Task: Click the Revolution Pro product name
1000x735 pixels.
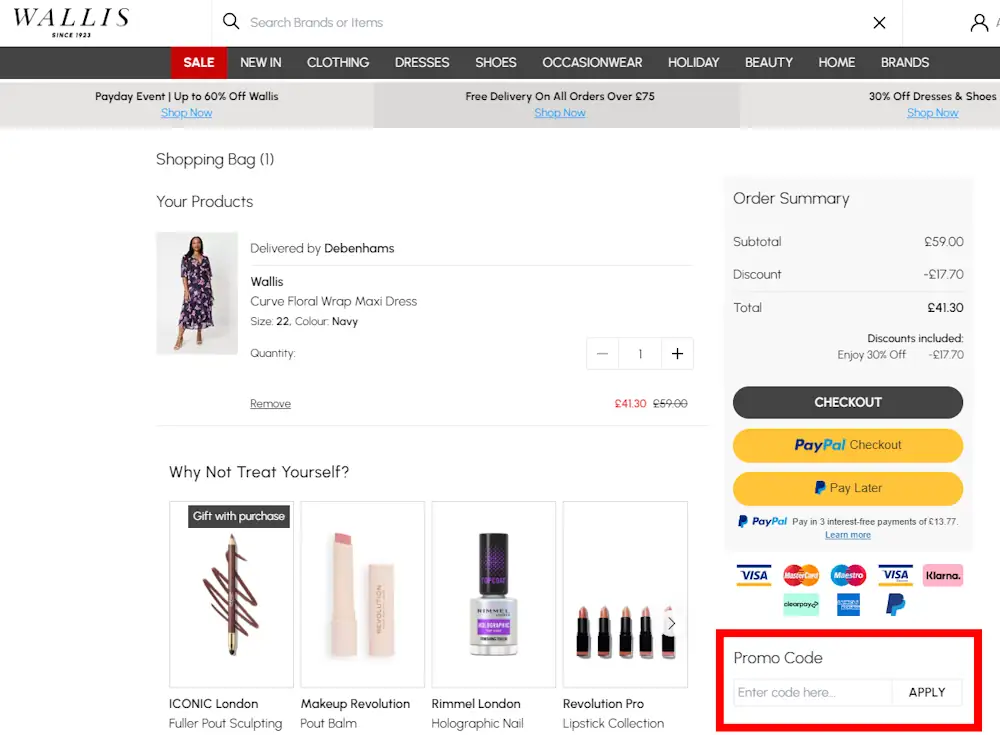Action: [603, 704]
